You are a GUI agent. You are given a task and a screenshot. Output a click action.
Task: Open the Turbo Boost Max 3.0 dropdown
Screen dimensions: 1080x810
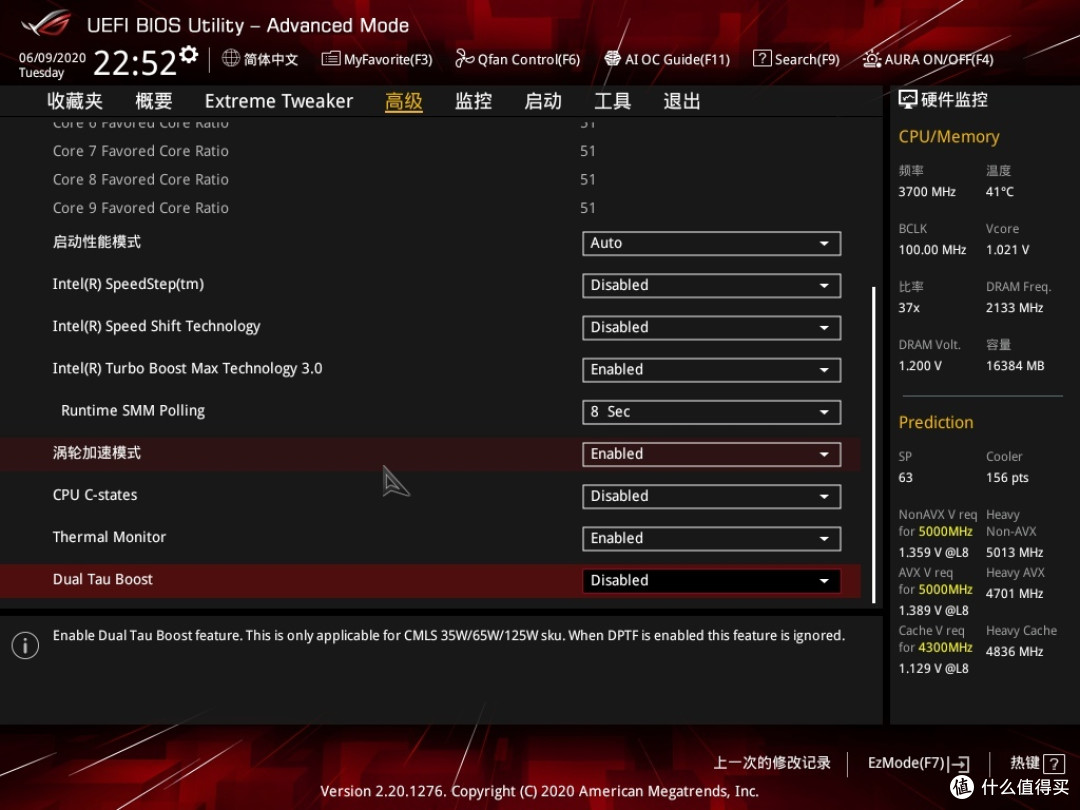point(712,370)
